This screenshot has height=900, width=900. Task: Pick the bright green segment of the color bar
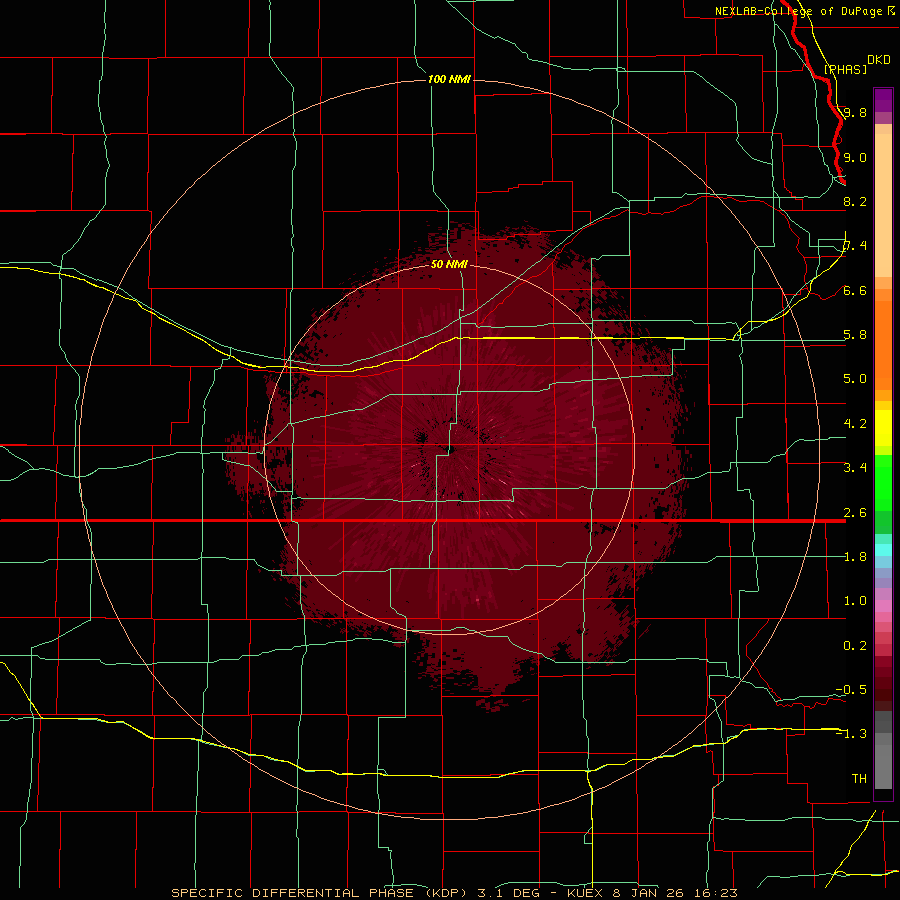(883, 483)
